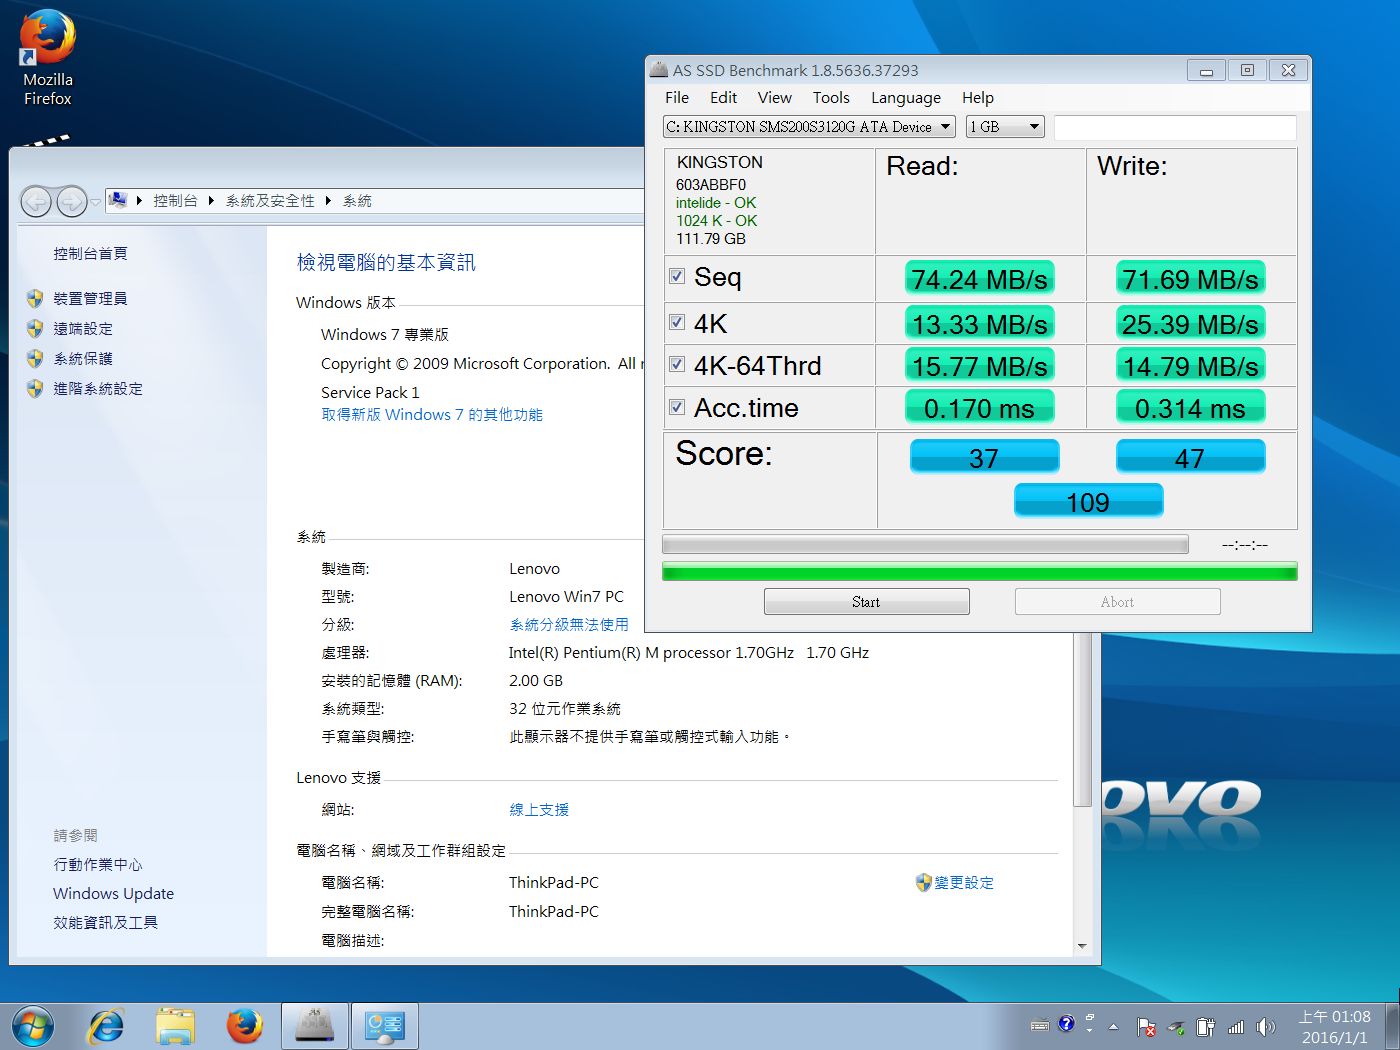
Task: Click the system window vertical scrollbar
Action: point(1081,790)
